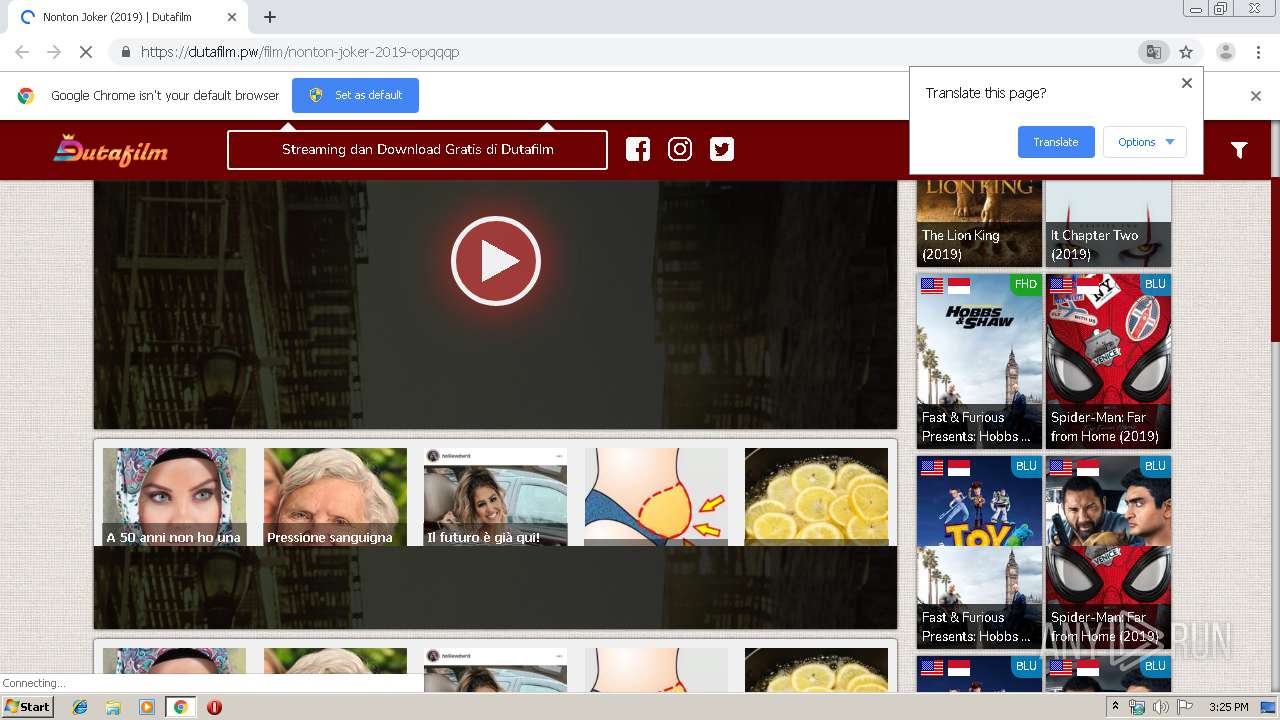Click 'Pressione sanguigna' ad thumbnail

point(335,497)
